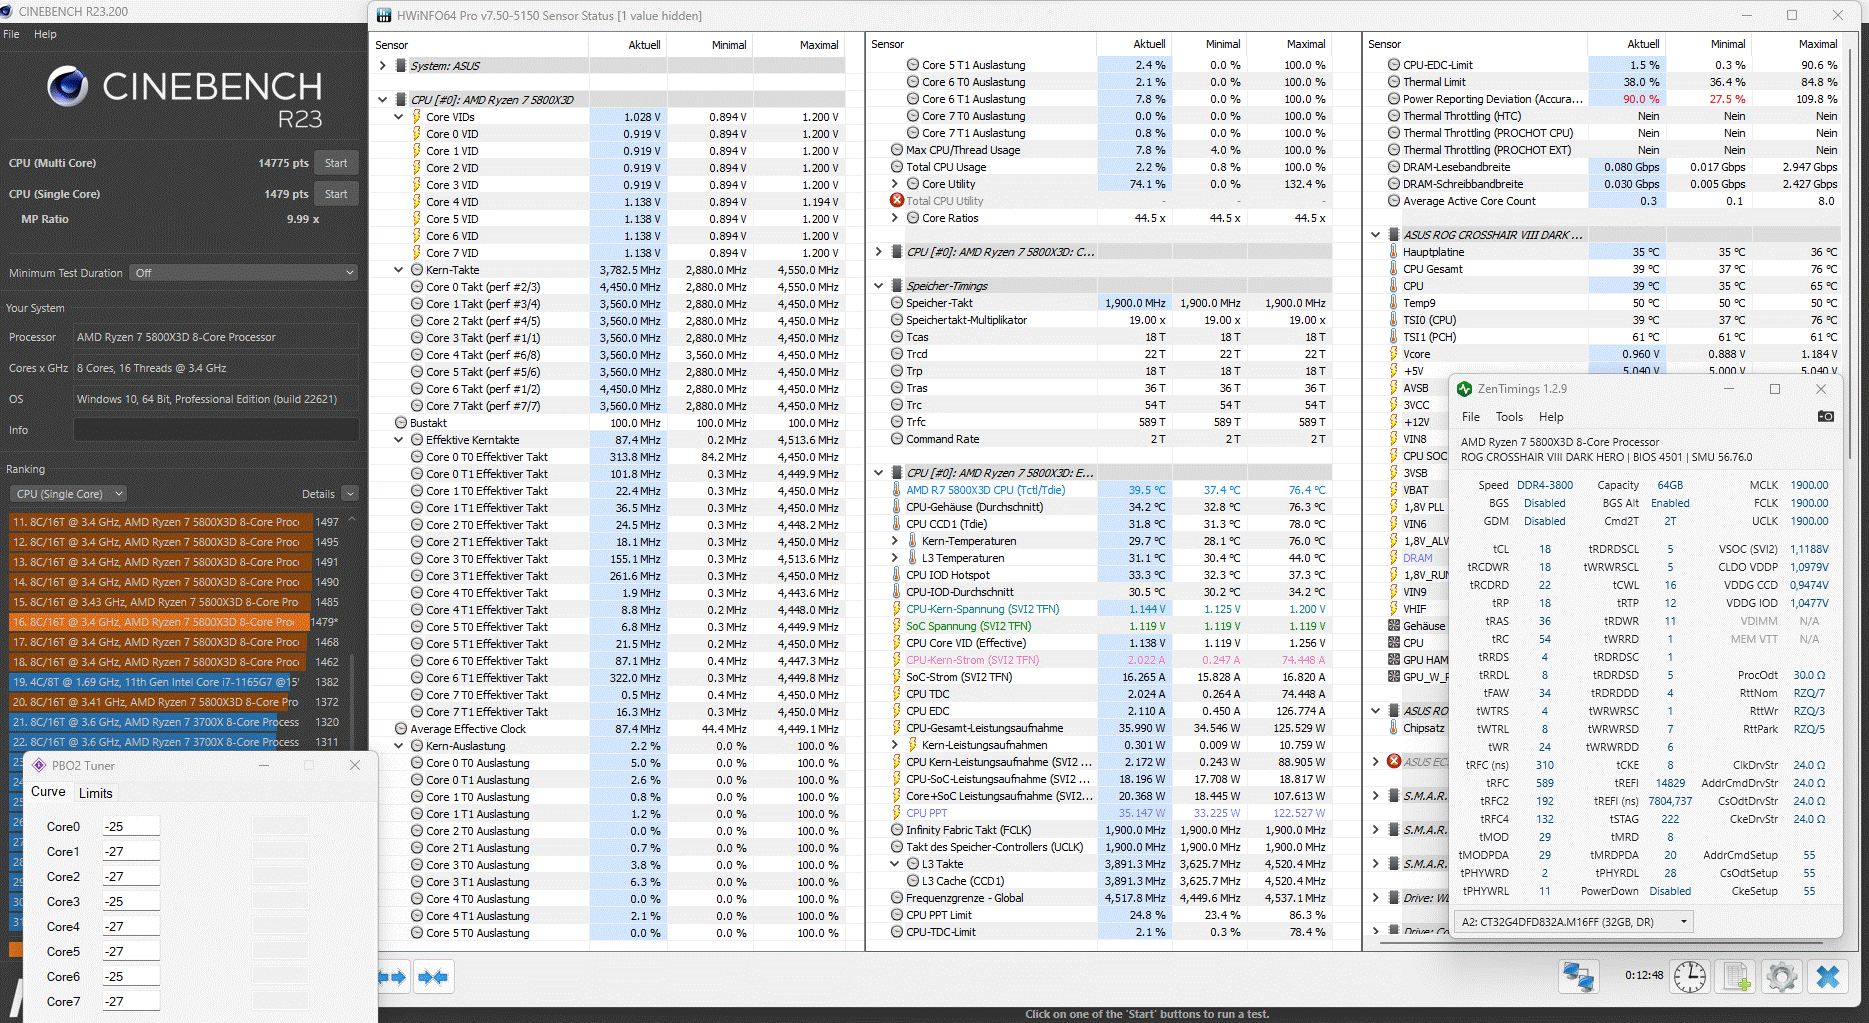Click the circle icon beside Average Effective Clock
Viewport: 1869px width, 1023px height.
click(x=401, y=729)
